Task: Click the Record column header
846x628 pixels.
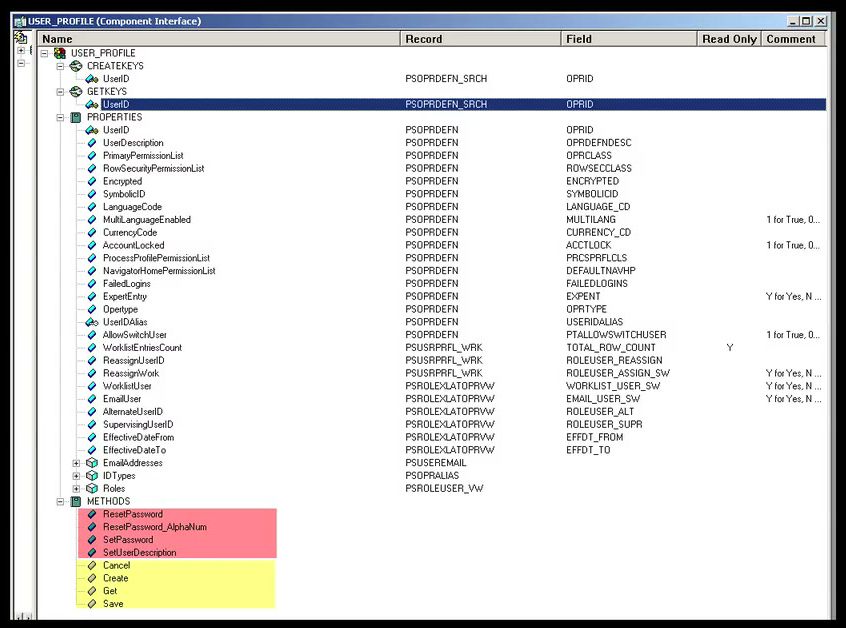Action: (x=480, y=39)
